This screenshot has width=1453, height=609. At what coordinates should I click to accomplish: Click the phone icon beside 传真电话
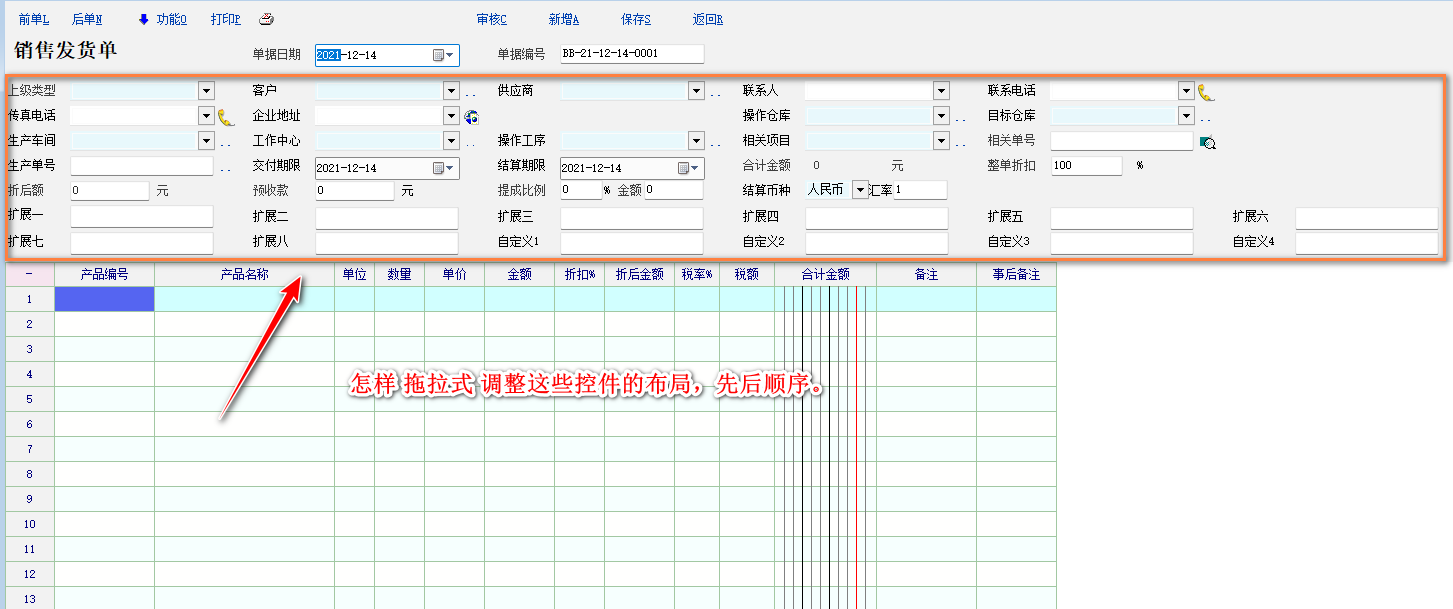coord(226,117)
